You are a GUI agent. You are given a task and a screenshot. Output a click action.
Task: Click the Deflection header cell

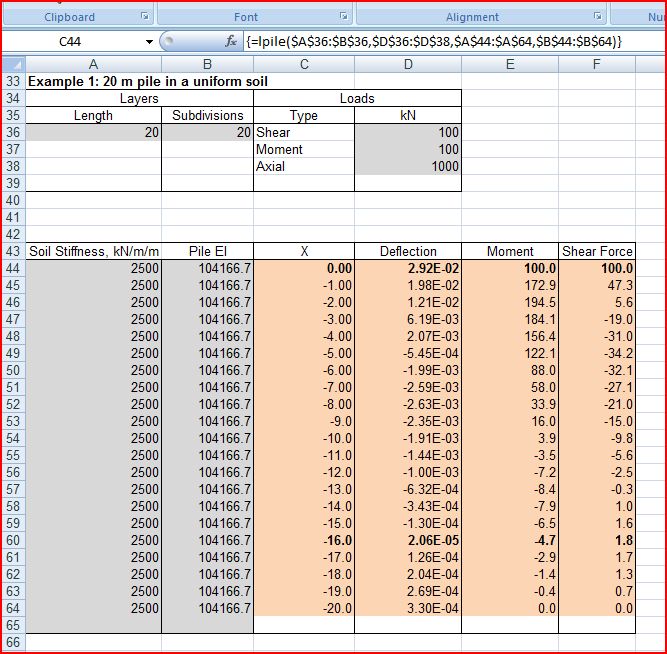tap(407, 251)
